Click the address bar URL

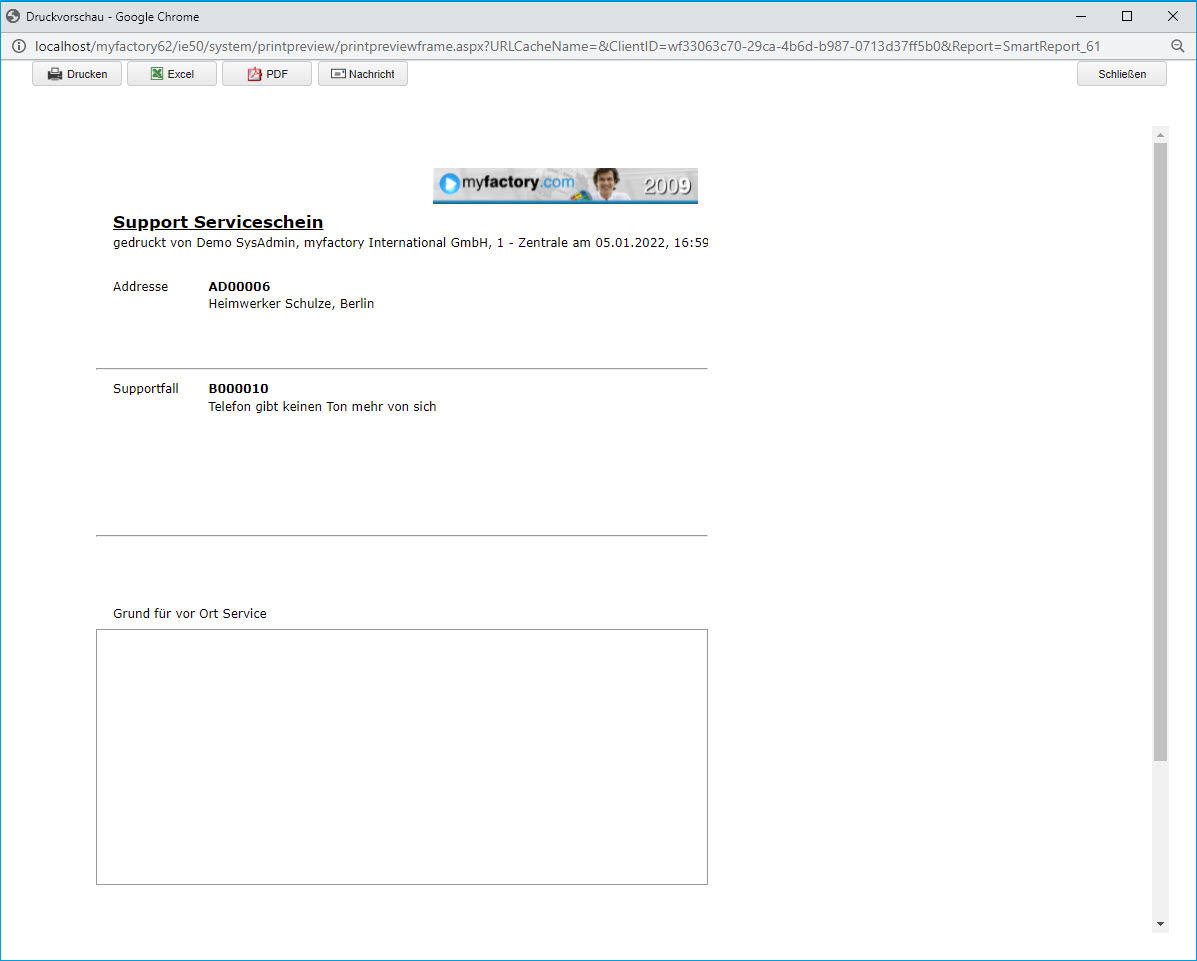point(567,47)
